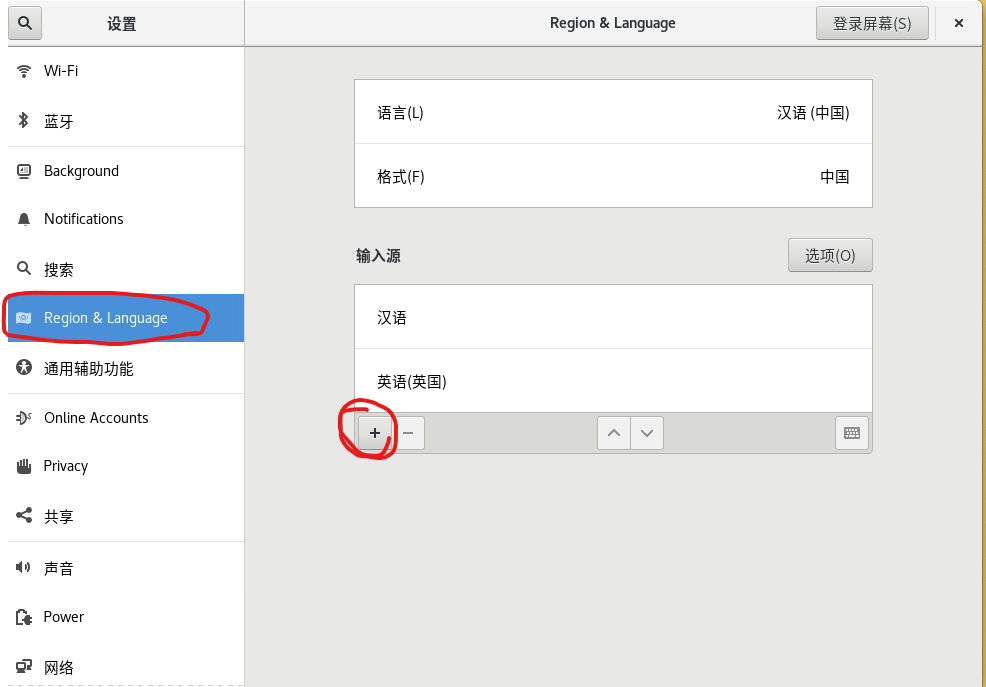Move input source up with up arrow
The height and width of the screenshot is (687, 986).
pos(614,433)
